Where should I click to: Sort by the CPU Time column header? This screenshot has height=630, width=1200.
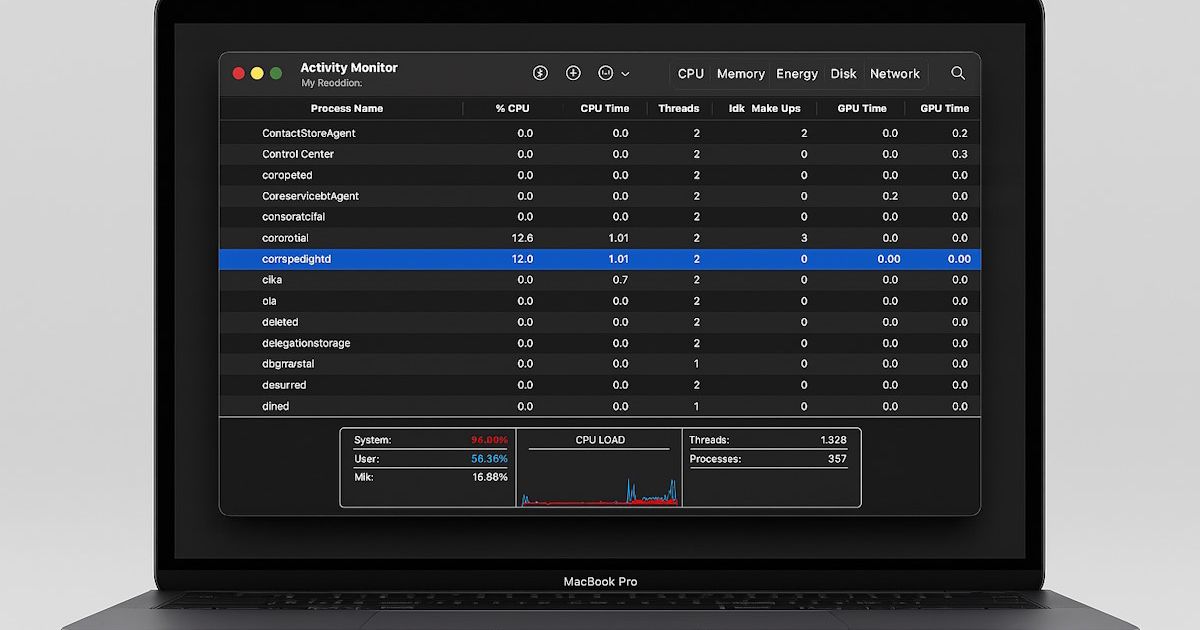pyautogui.click(x=605, y=108)
